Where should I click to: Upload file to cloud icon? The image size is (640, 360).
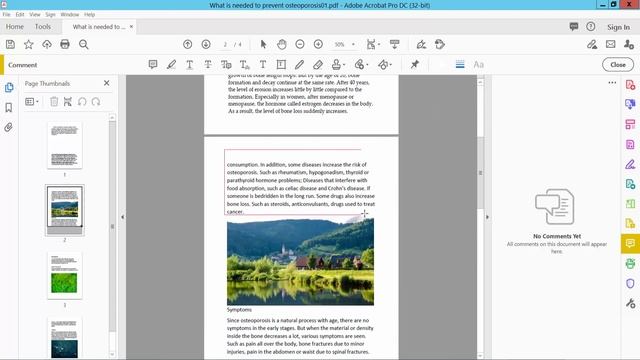47,44
